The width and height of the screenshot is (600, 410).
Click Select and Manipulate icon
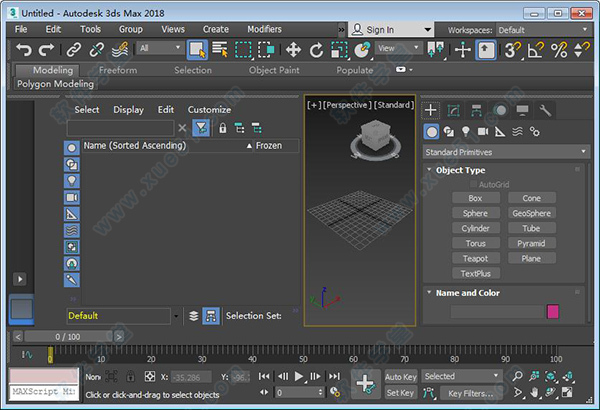coord(463,50)
